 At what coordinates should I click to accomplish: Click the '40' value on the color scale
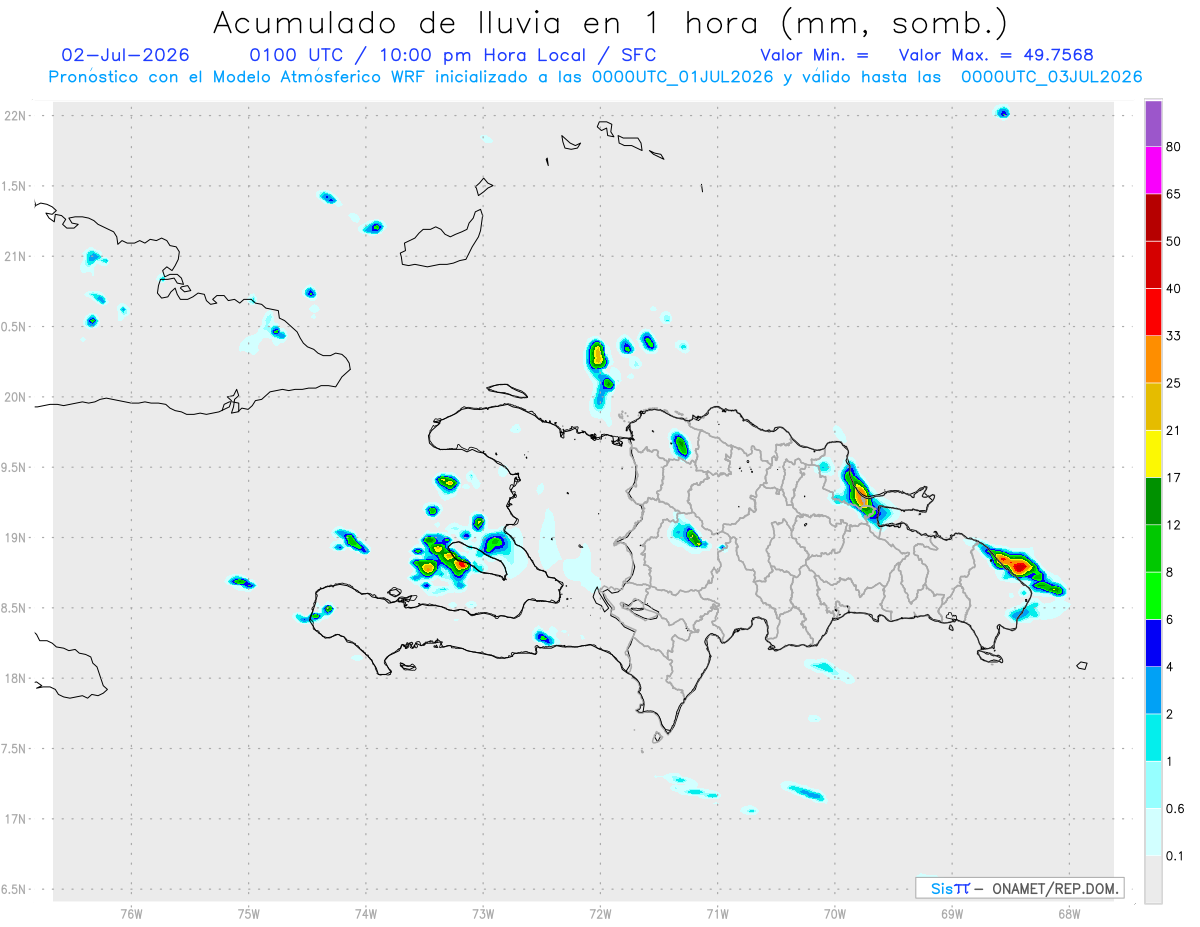click(1174, 289)
